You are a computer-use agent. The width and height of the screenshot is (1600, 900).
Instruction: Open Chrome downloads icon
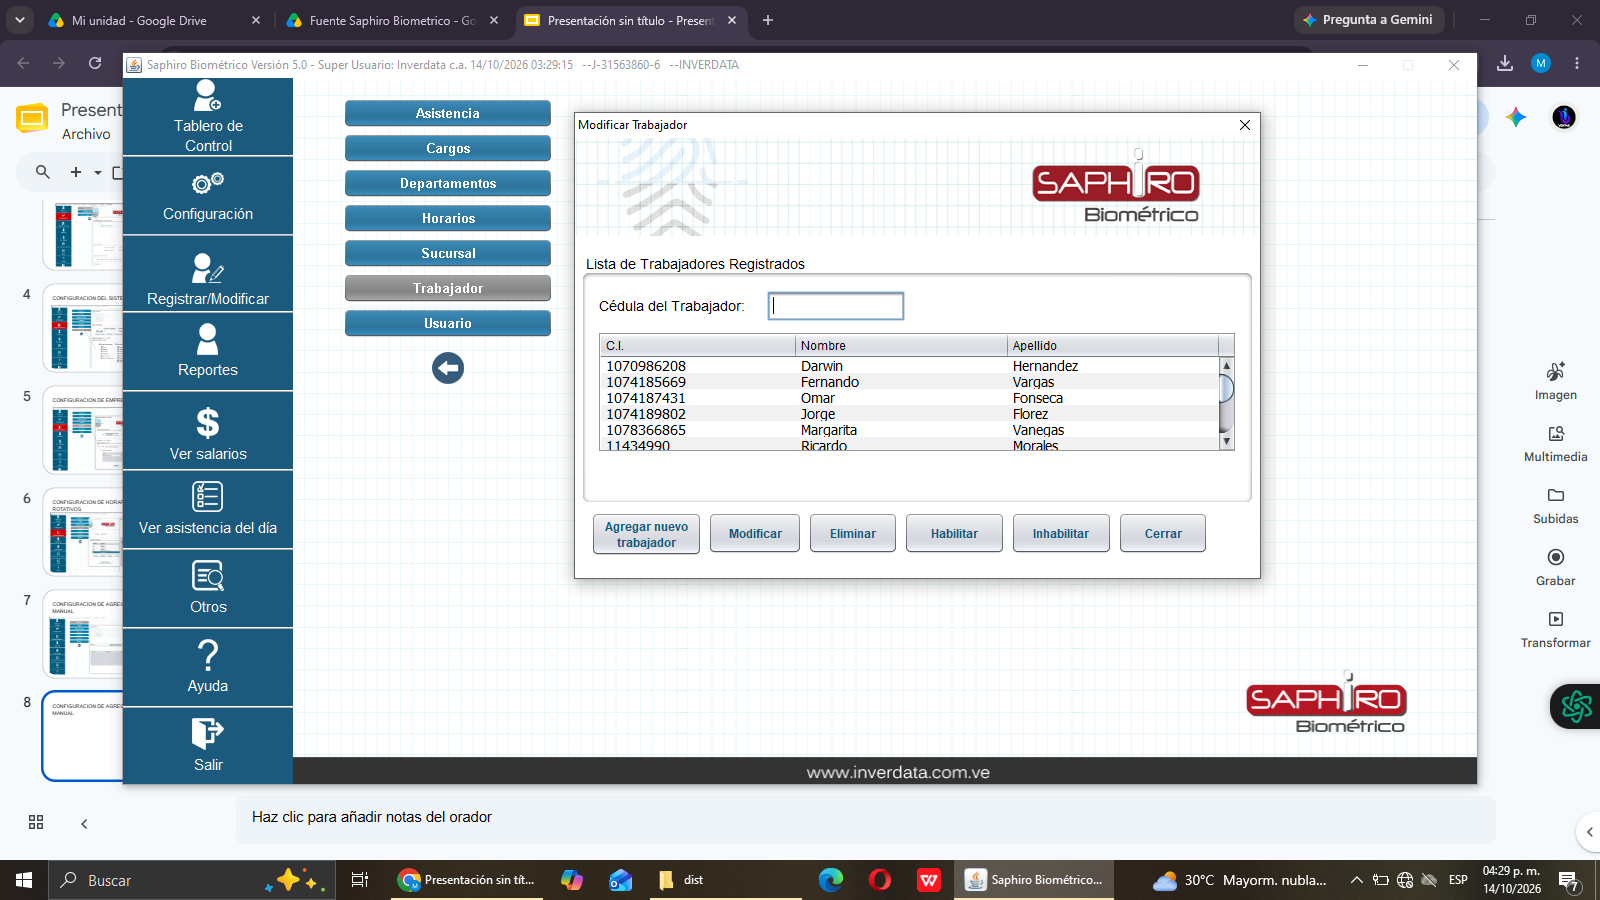click(x=1505, y=63)
